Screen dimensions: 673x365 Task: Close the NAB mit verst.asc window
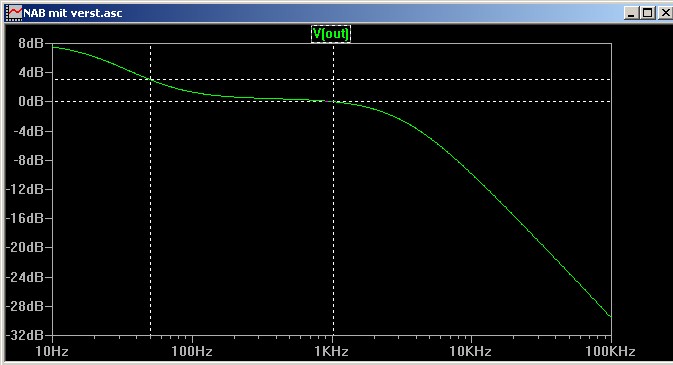tap(665, 13)
